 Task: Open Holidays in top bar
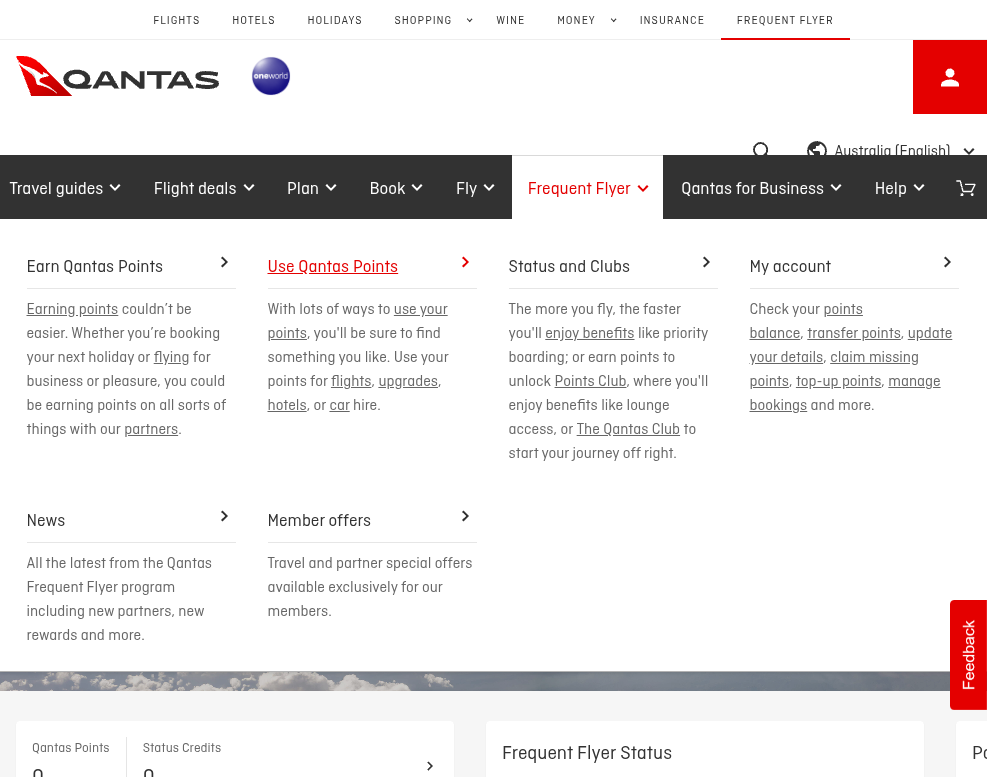coord(335,20)
